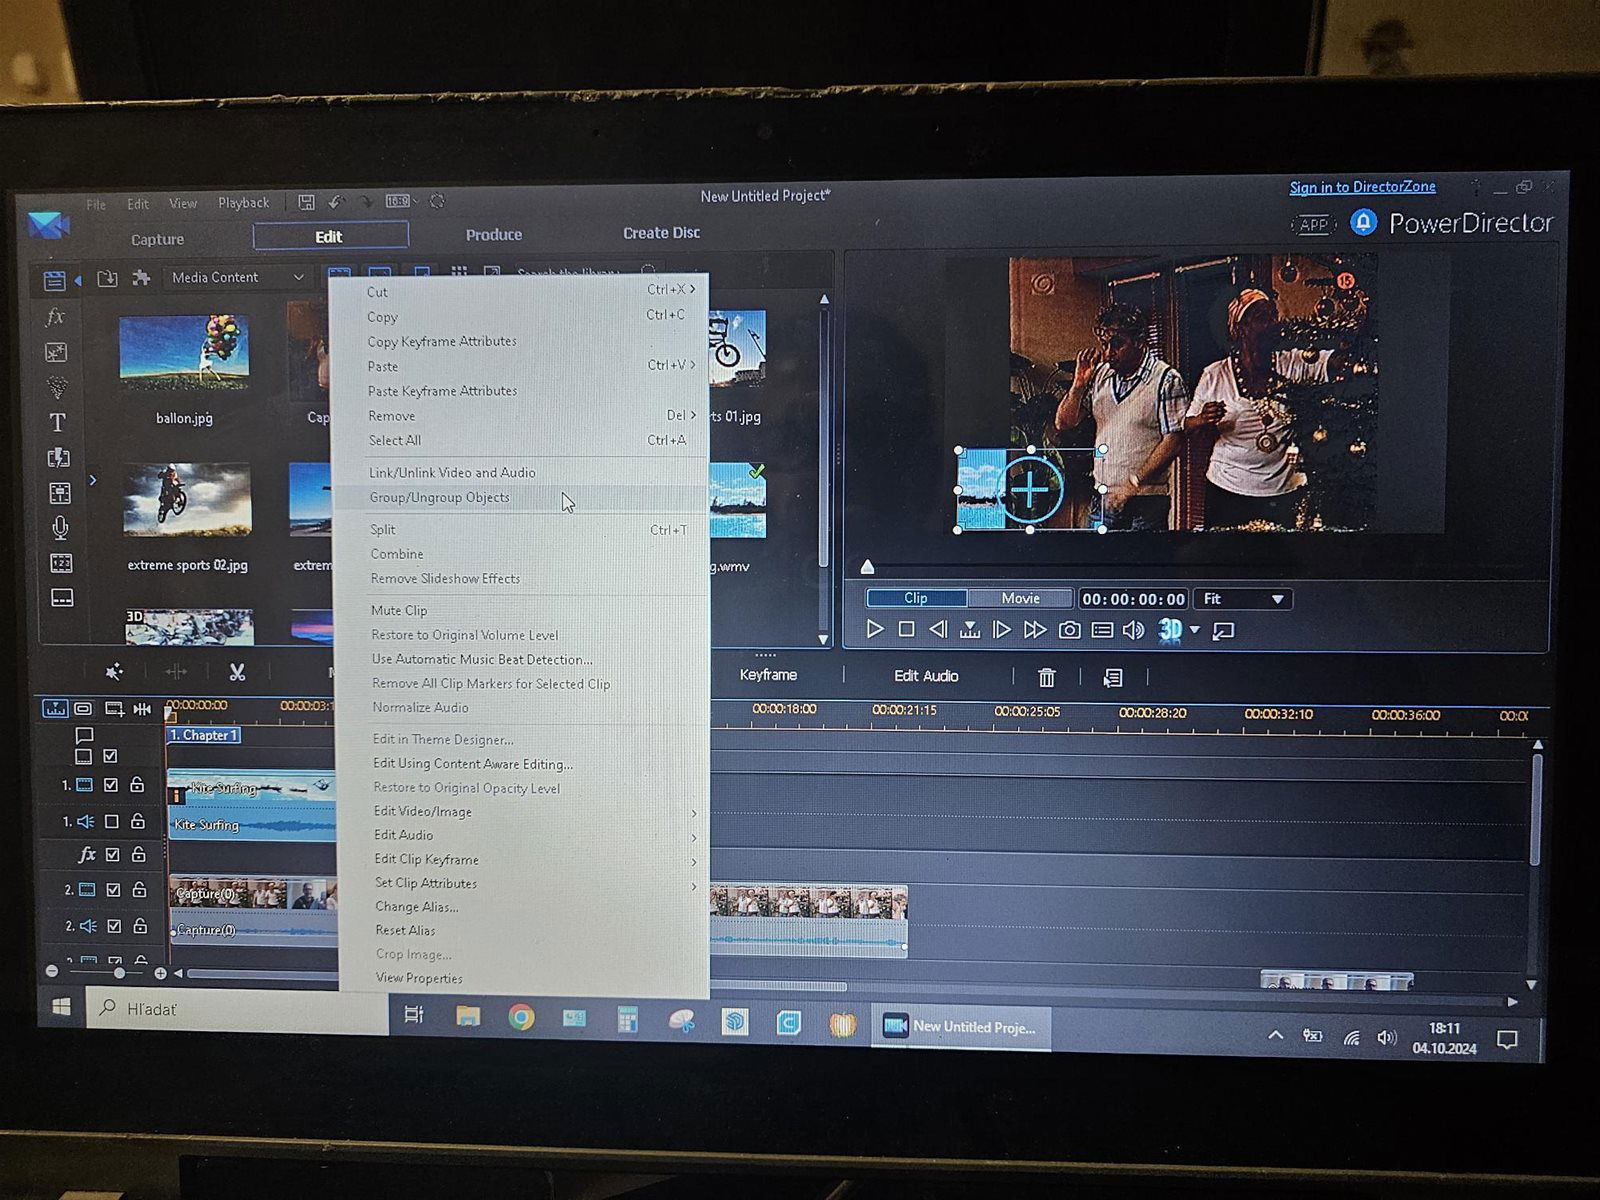Click the scissors split icon
Viewport: 1600px width, 1200px height.
pos(237,672)
